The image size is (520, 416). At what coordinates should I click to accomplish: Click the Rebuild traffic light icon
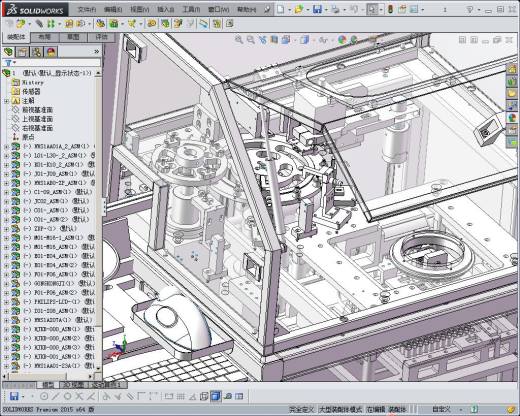coord(390,9)
